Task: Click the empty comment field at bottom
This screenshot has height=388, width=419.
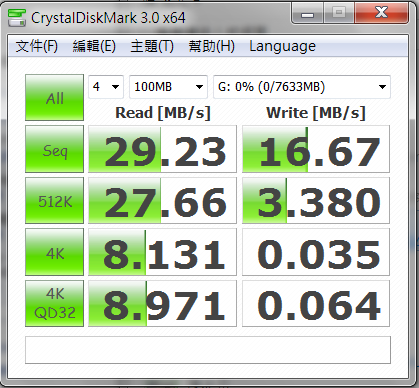Action: [x=208, y=350]
